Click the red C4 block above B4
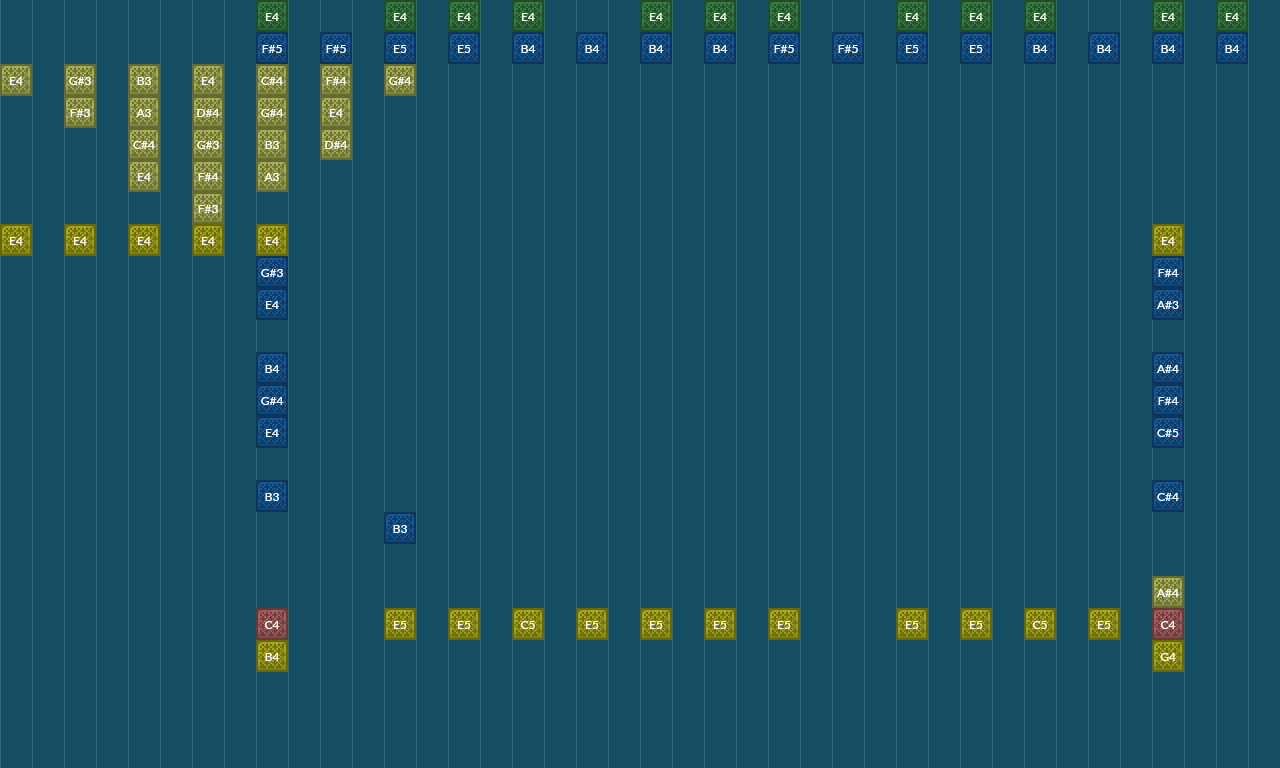The image size is (1280, 768). pyautogui.click(x=272, y=624)
